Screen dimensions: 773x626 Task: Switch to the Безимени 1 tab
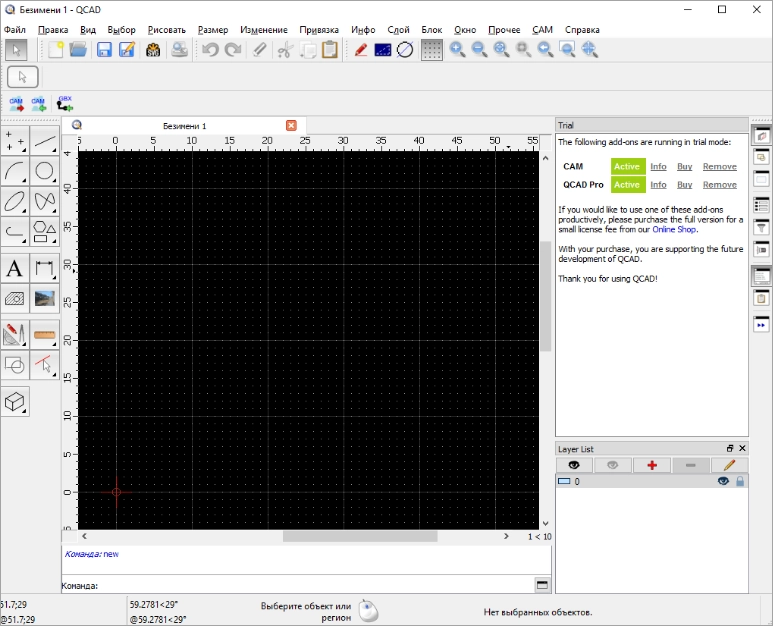click(184, 126)
